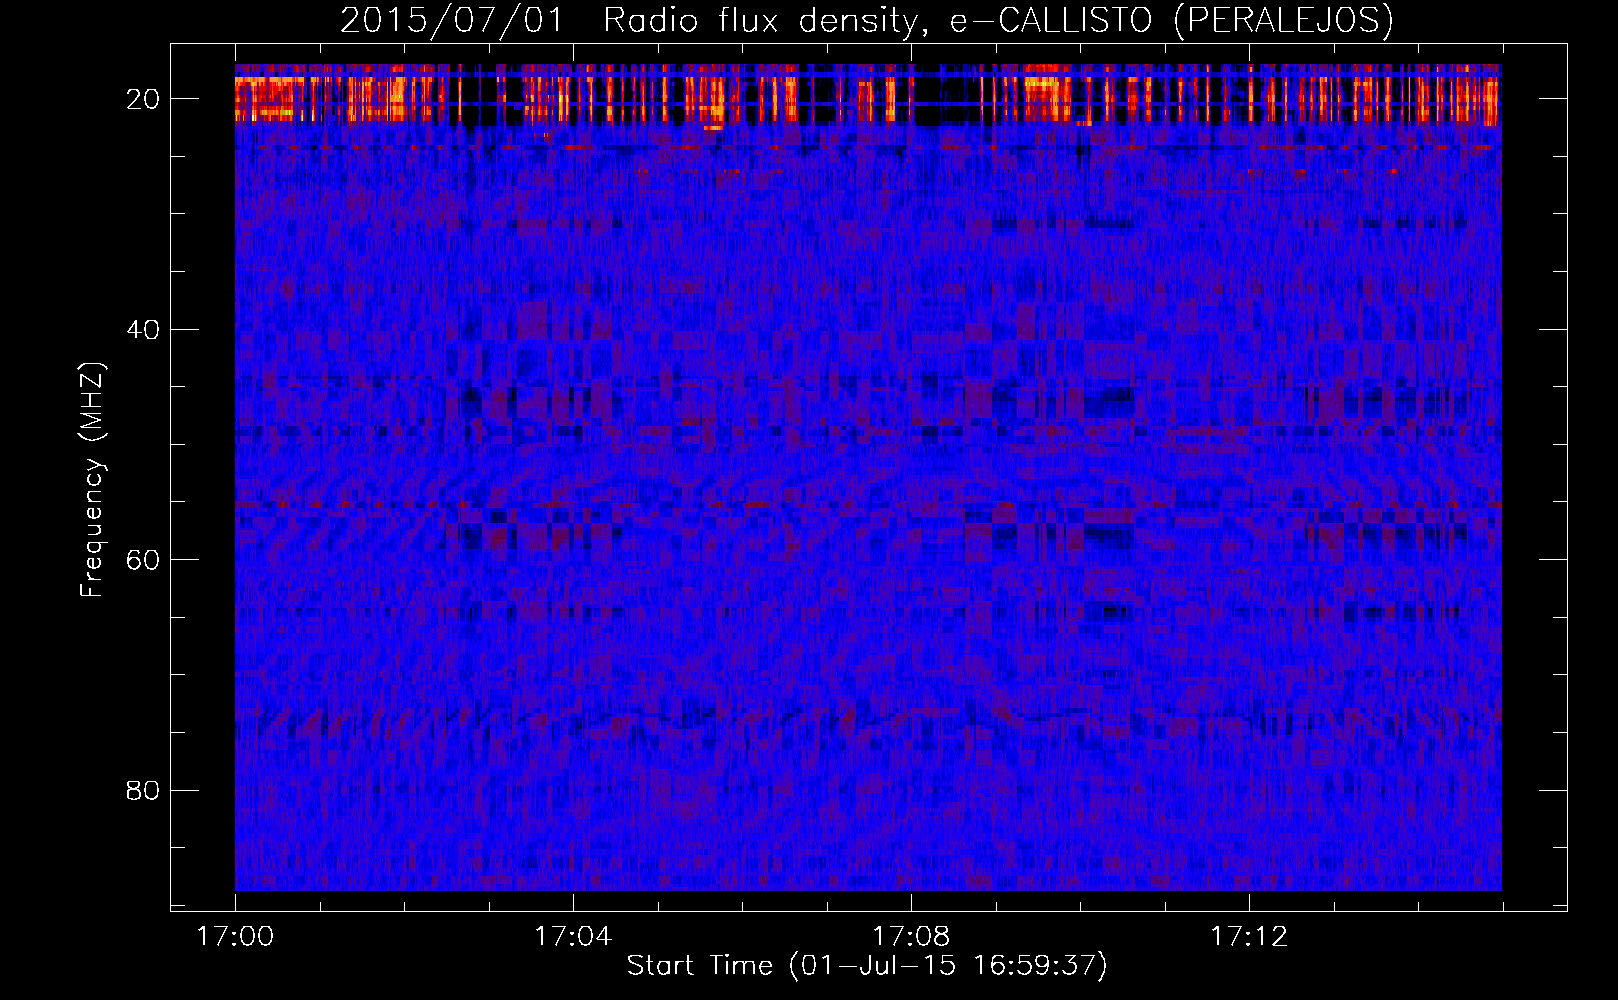This screenshot has width=1618, height=1000.
Task: Click the 80 frequency tick label
Action: pos(143,791)
